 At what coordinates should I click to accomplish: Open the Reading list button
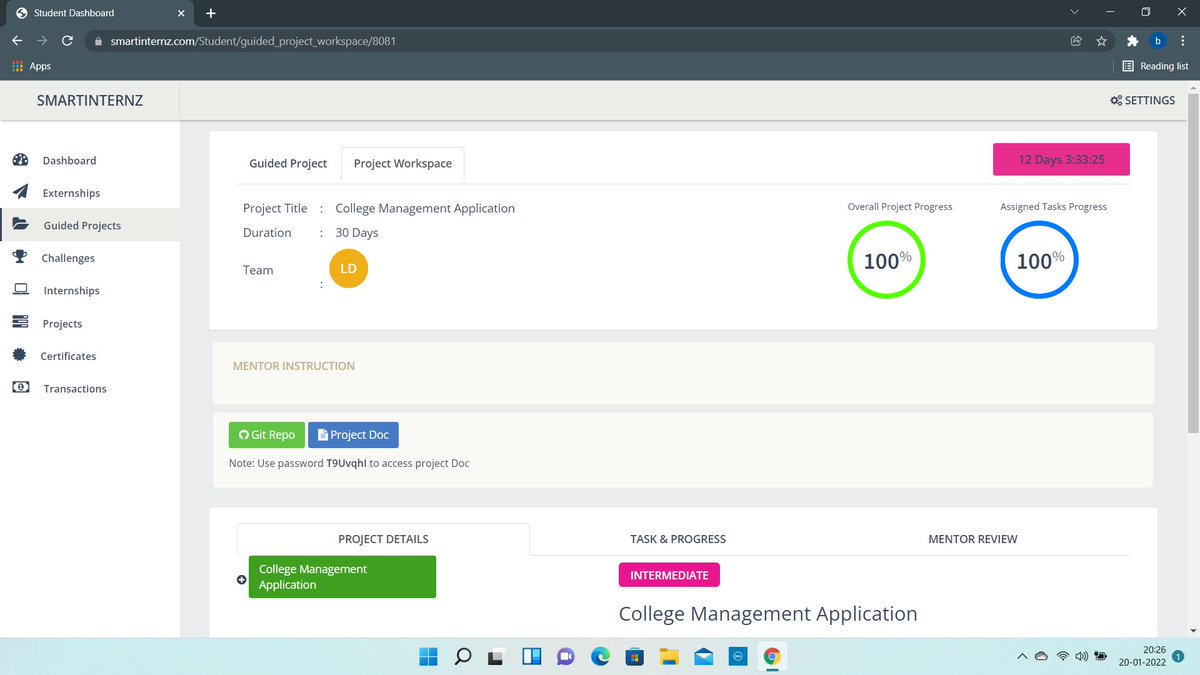pos(1155,66)
